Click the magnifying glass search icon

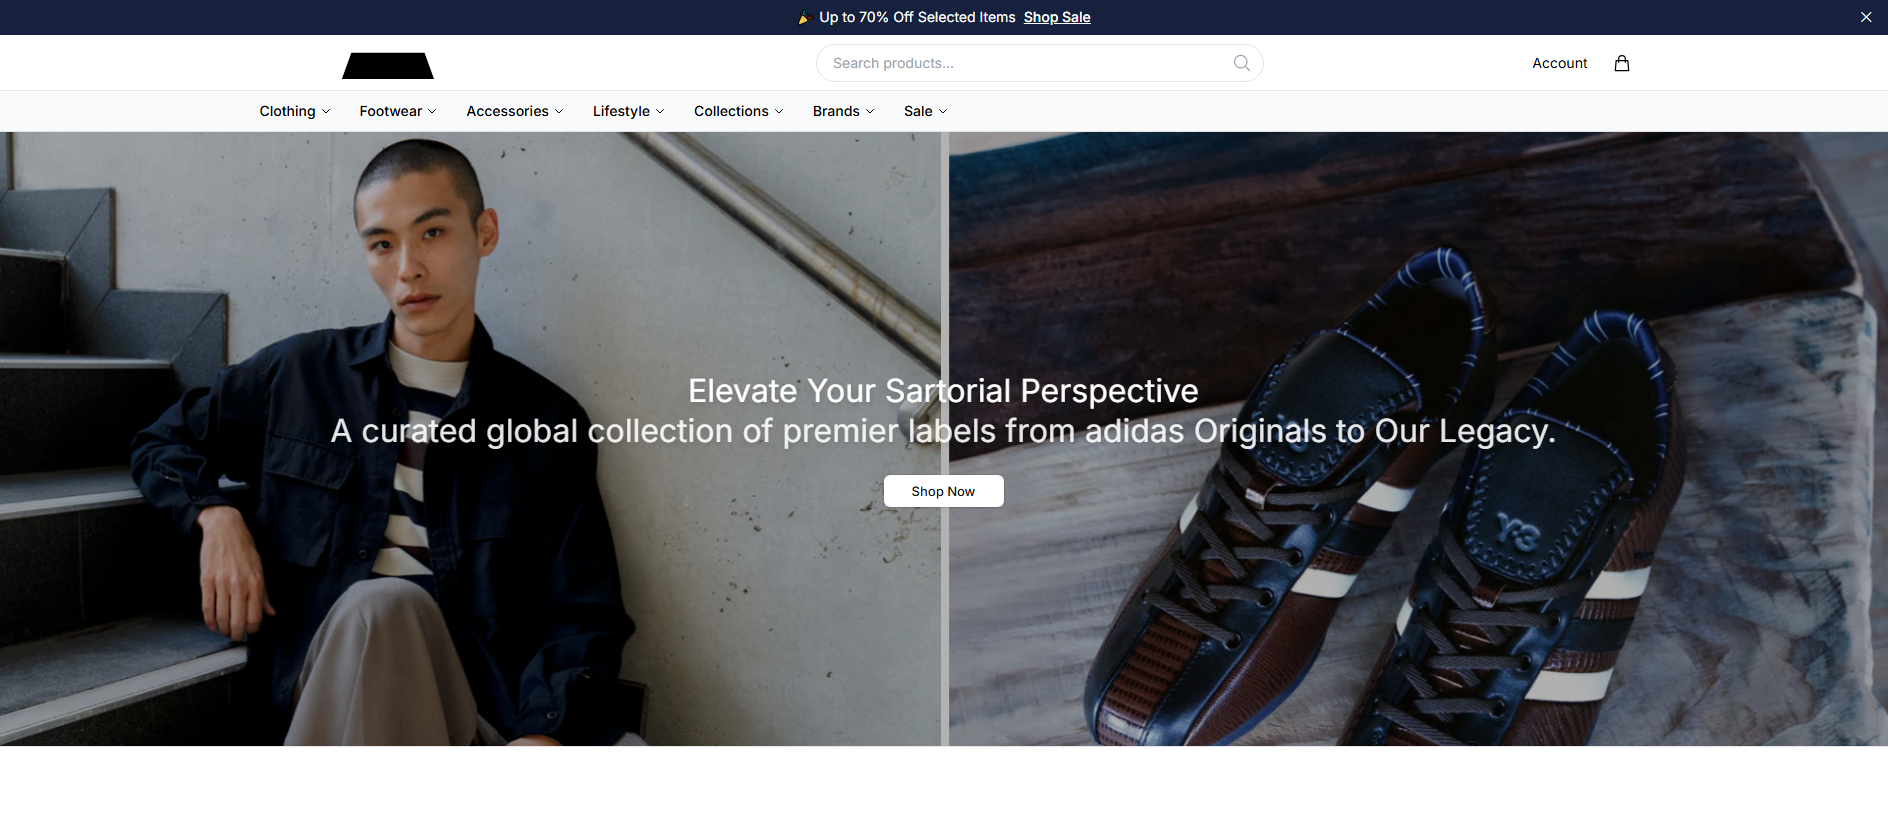pyautogui.click(x=1242, y=63)
